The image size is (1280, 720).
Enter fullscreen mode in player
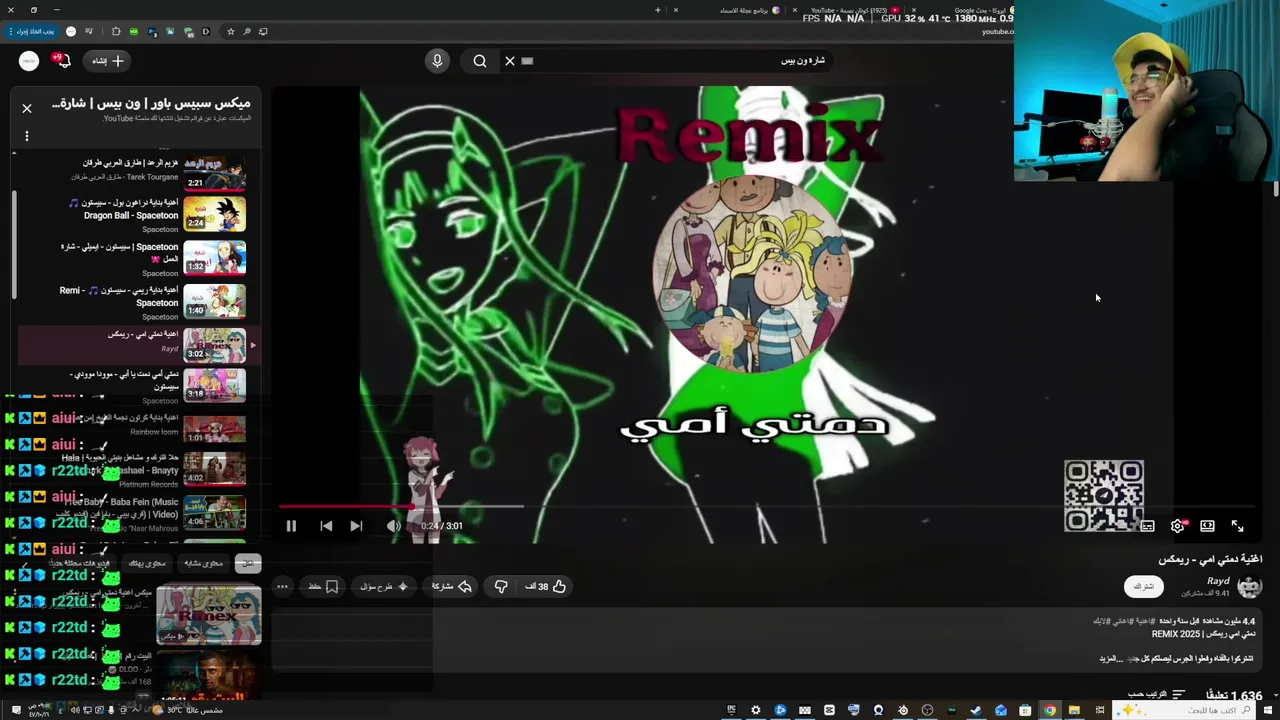pyautogui.click(x=1237, y=526)
